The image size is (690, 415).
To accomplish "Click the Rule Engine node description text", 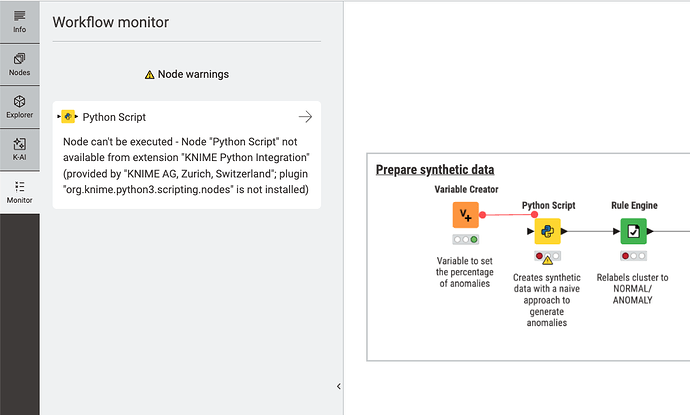I will tap(633, 288).
